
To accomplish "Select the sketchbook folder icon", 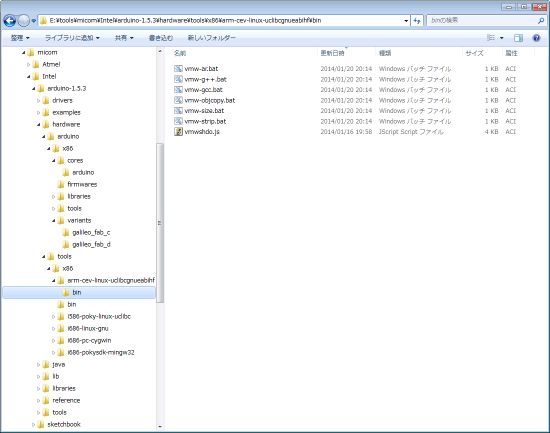I will pos(41,425).
